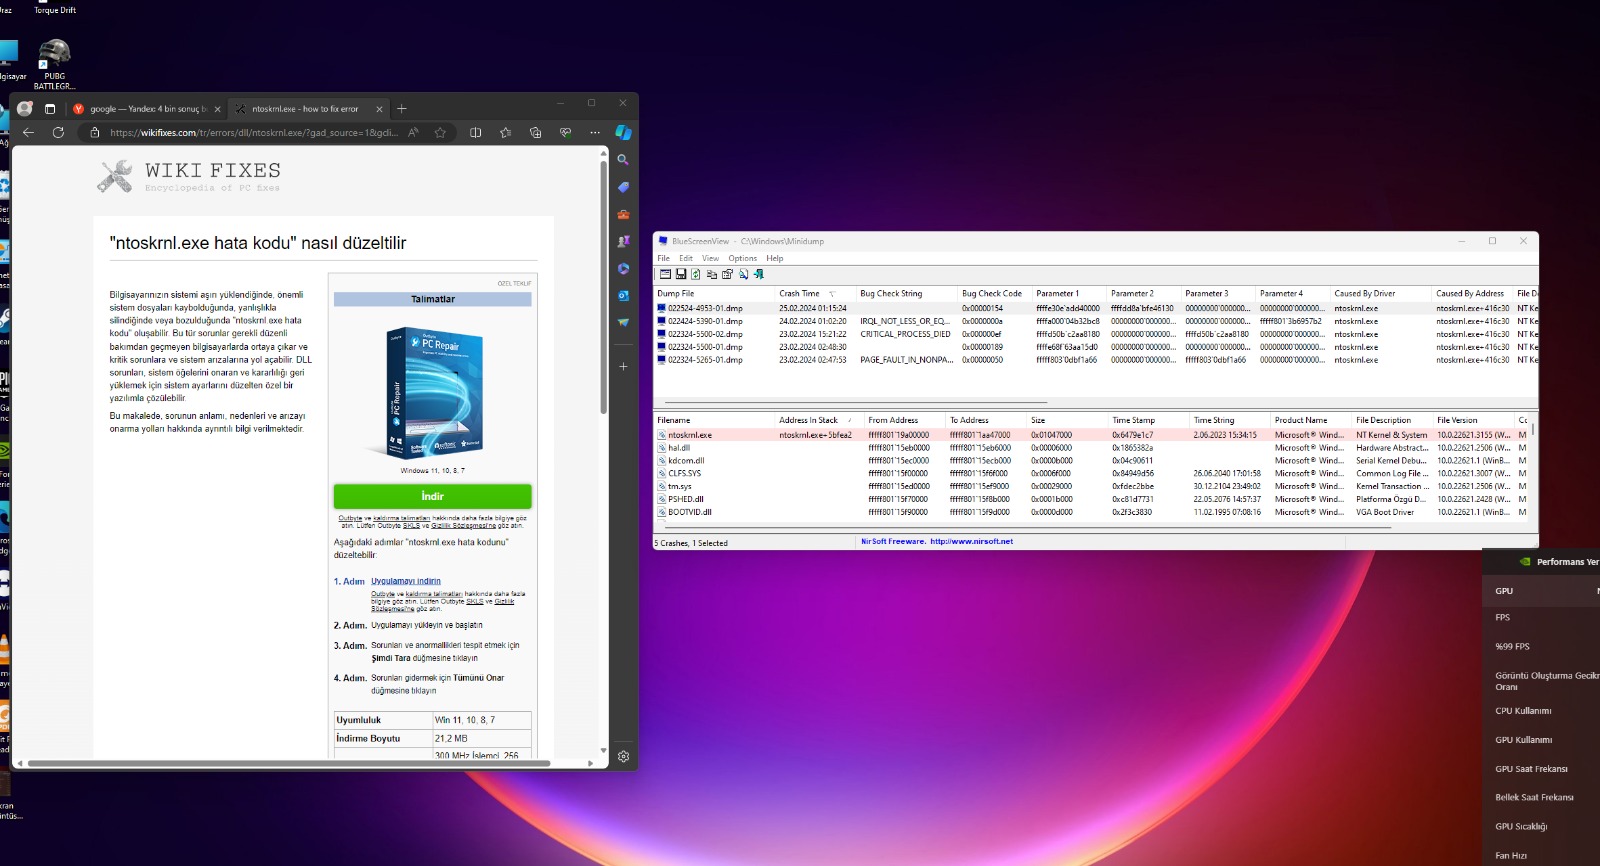The height and width of the screenshot is (866, 1600).
Task: Click the site info lock icon
Action: pyautogui.click(x=95, y=133)
